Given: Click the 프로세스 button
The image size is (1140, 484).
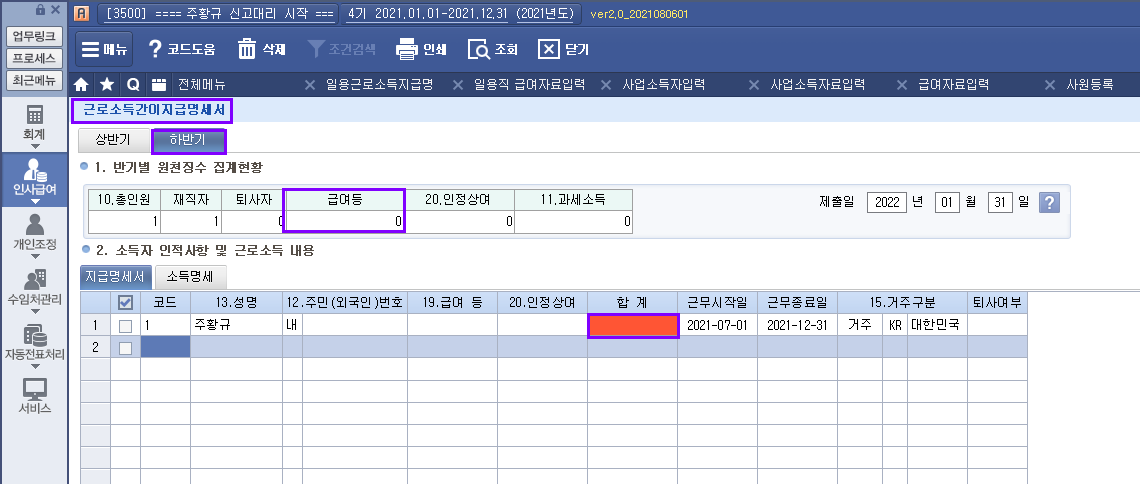Looking at the screenshot, I should point(34,58).
